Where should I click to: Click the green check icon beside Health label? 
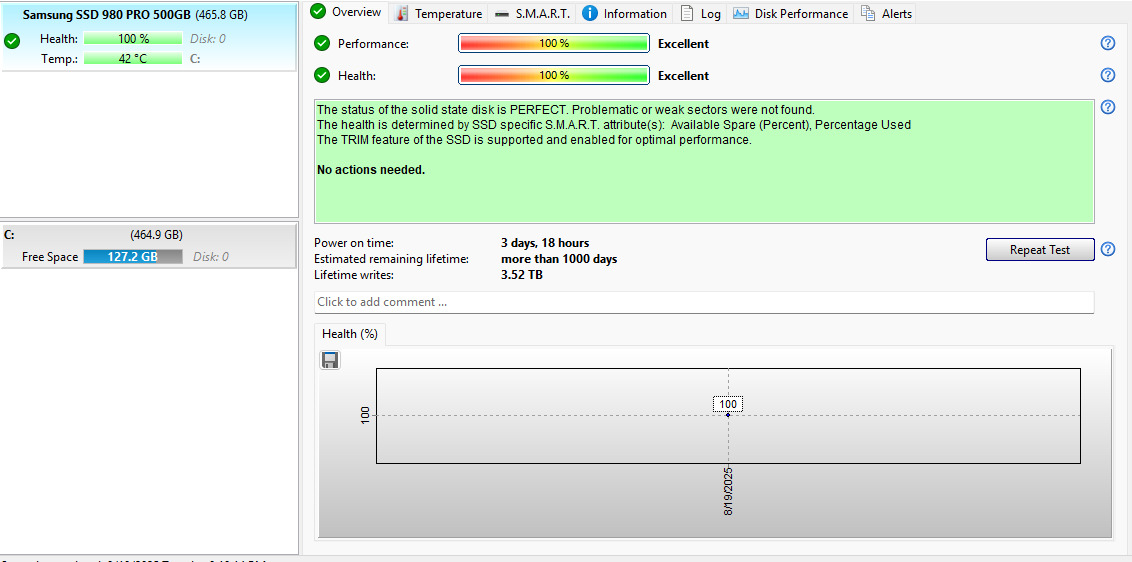click(322, 75)
